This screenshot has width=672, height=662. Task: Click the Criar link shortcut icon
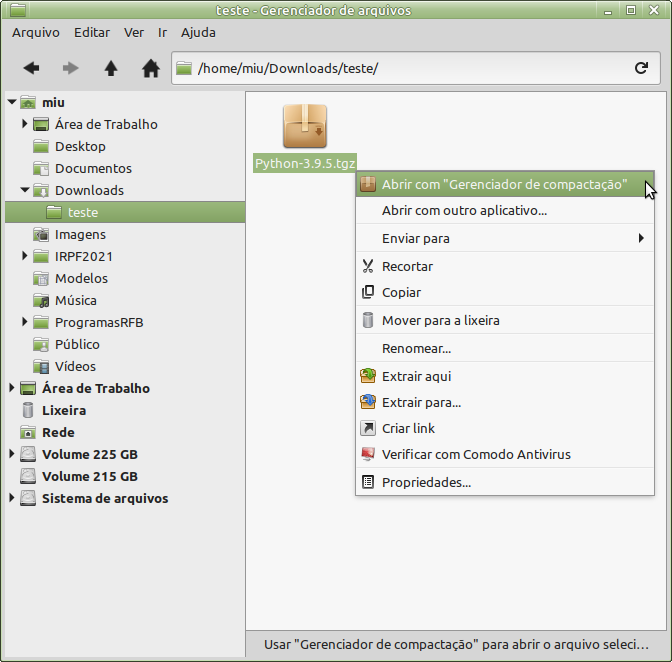pyautogui.click(x=368, y=428)
